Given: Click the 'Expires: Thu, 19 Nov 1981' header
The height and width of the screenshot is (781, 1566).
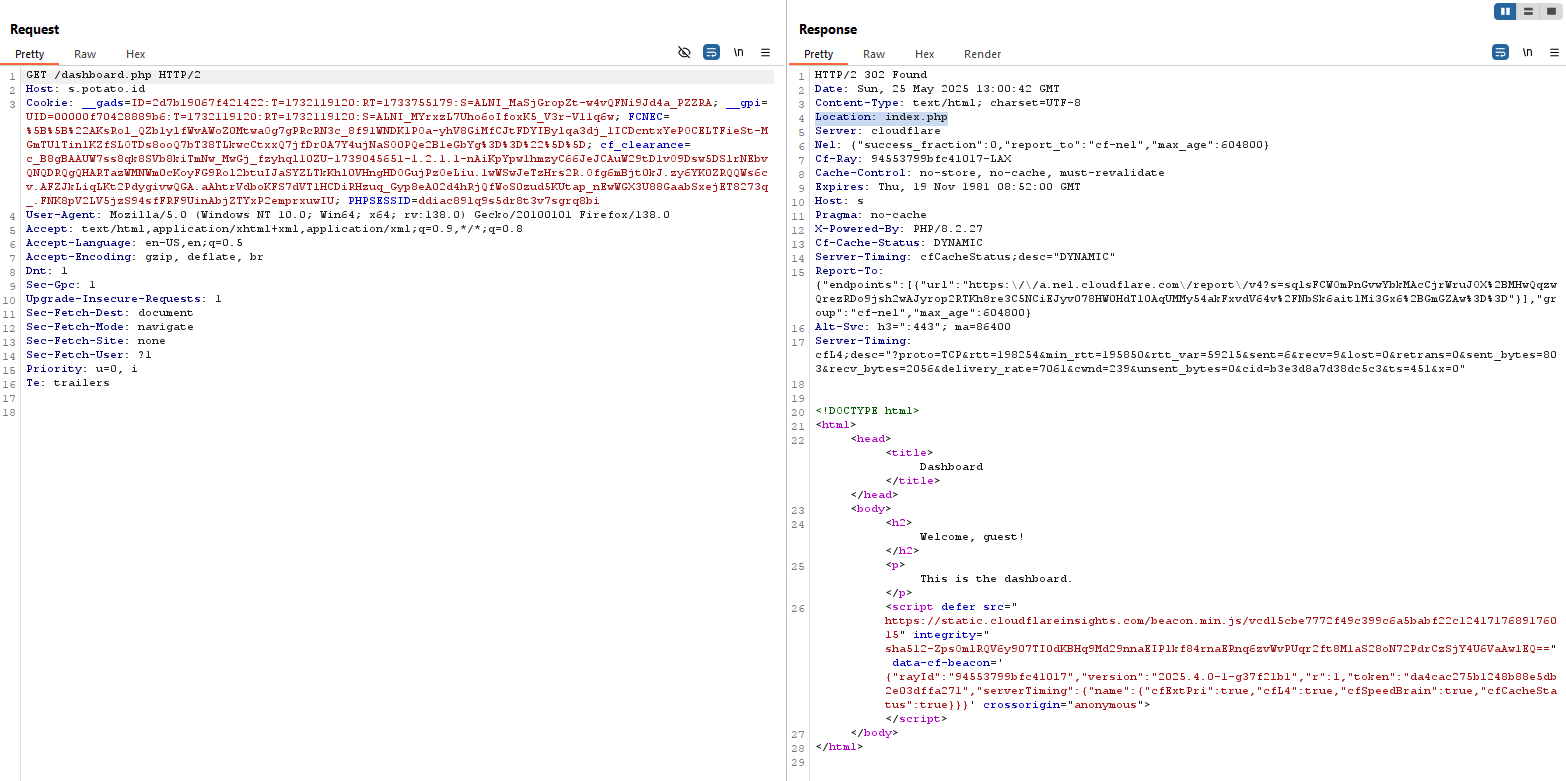Looking at the screenshot, I should (x=948, y=187).
